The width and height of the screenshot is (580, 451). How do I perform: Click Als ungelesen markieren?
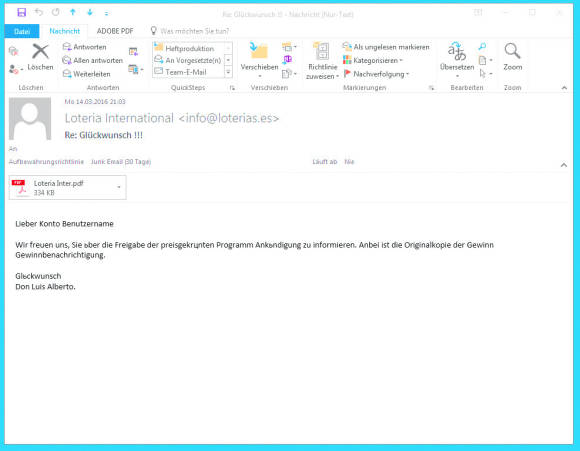point(386,47)
